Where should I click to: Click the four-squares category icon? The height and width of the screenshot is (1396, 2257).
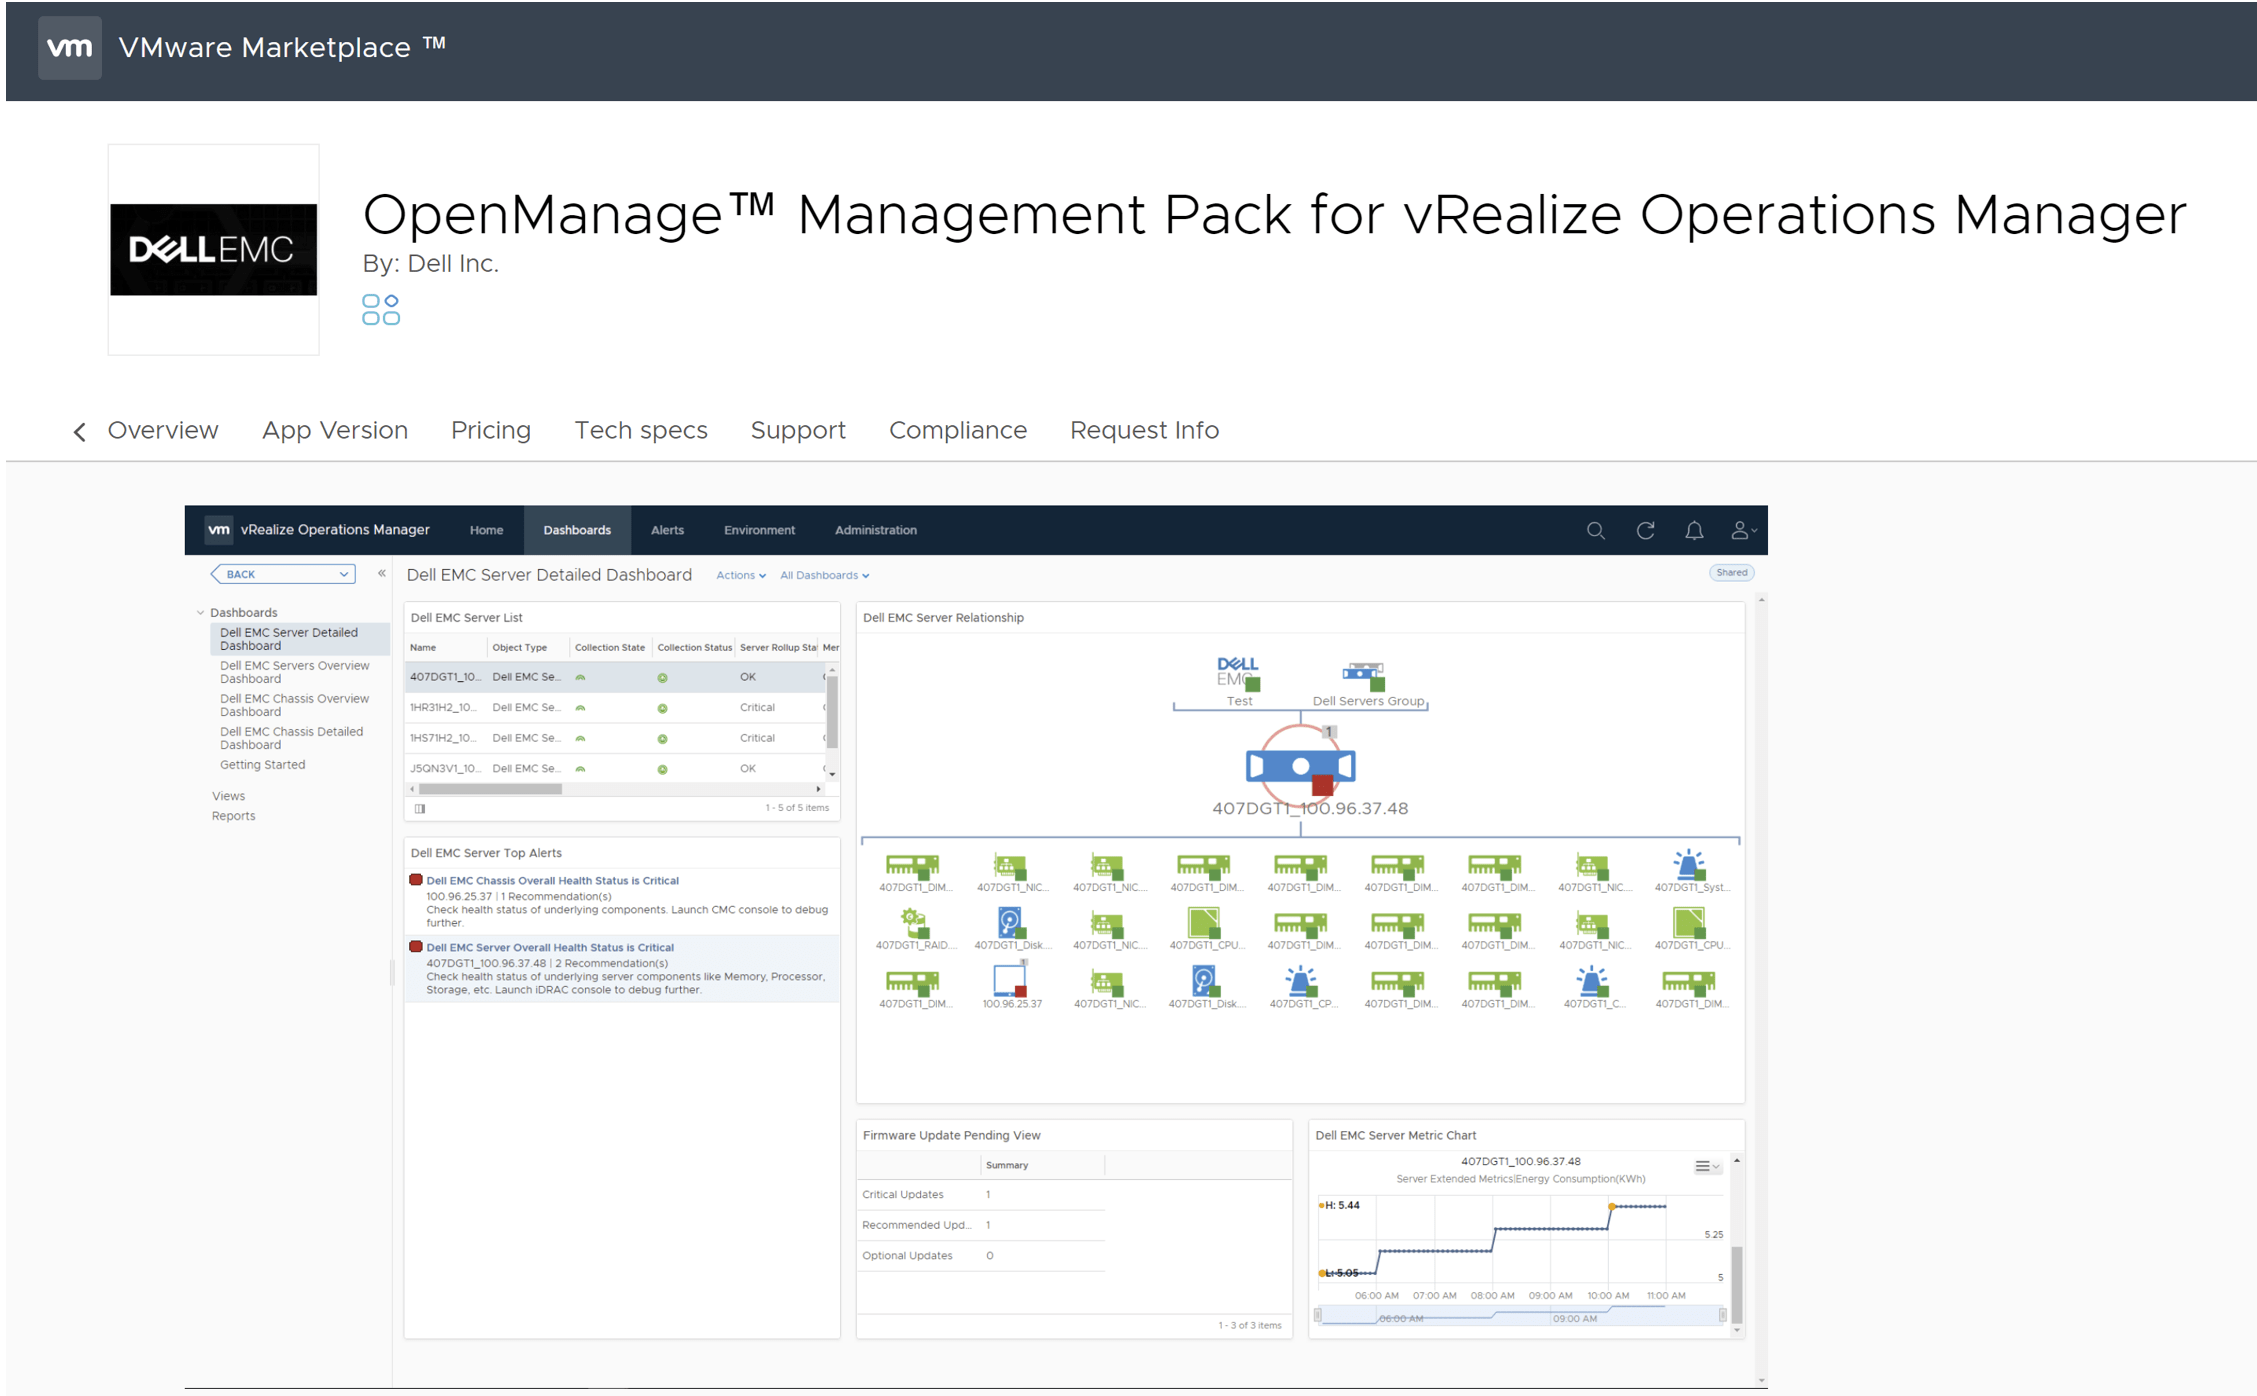(x=381, y=310)
